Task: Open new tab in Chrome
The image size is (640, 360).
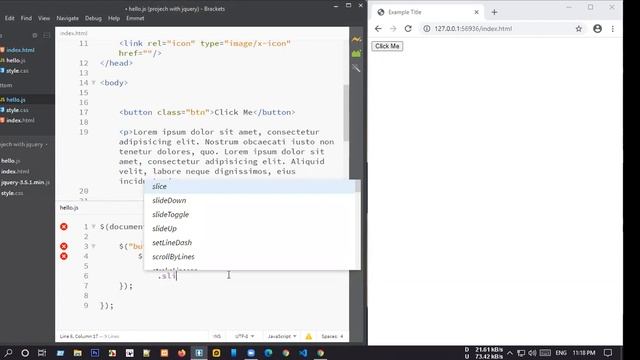Action: (494, 12)
